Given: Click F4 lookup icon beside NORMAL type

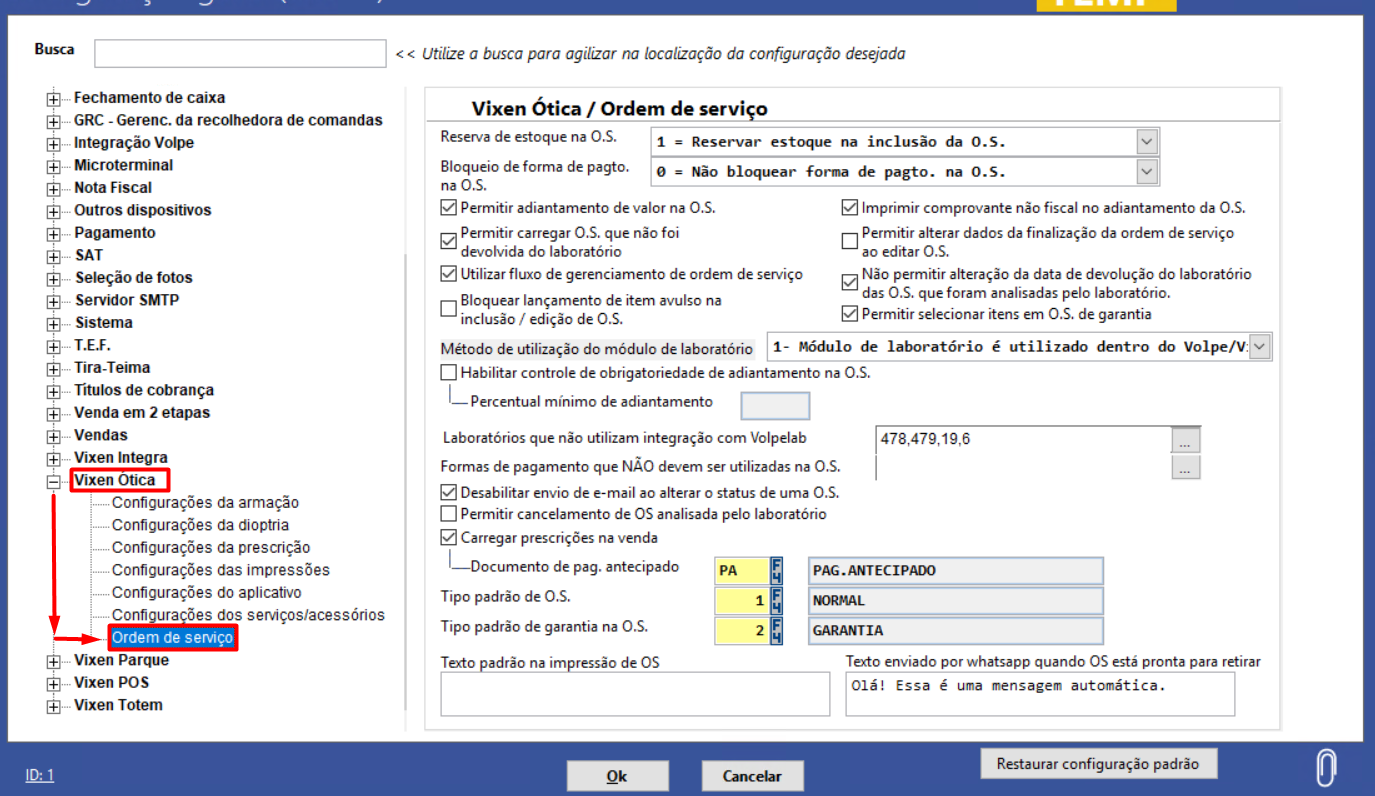Looking at the screenshot, I should [x=777, y=601].
